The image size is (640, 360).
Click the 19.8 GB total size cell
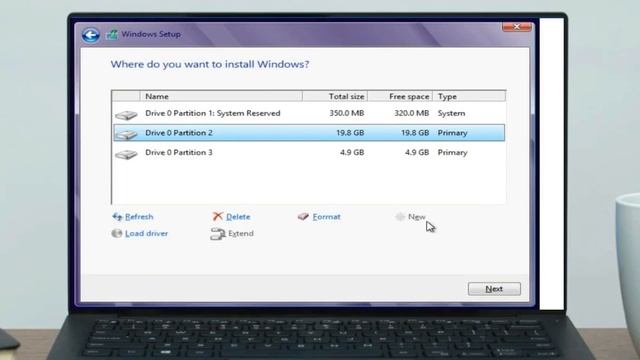point(350,133)
